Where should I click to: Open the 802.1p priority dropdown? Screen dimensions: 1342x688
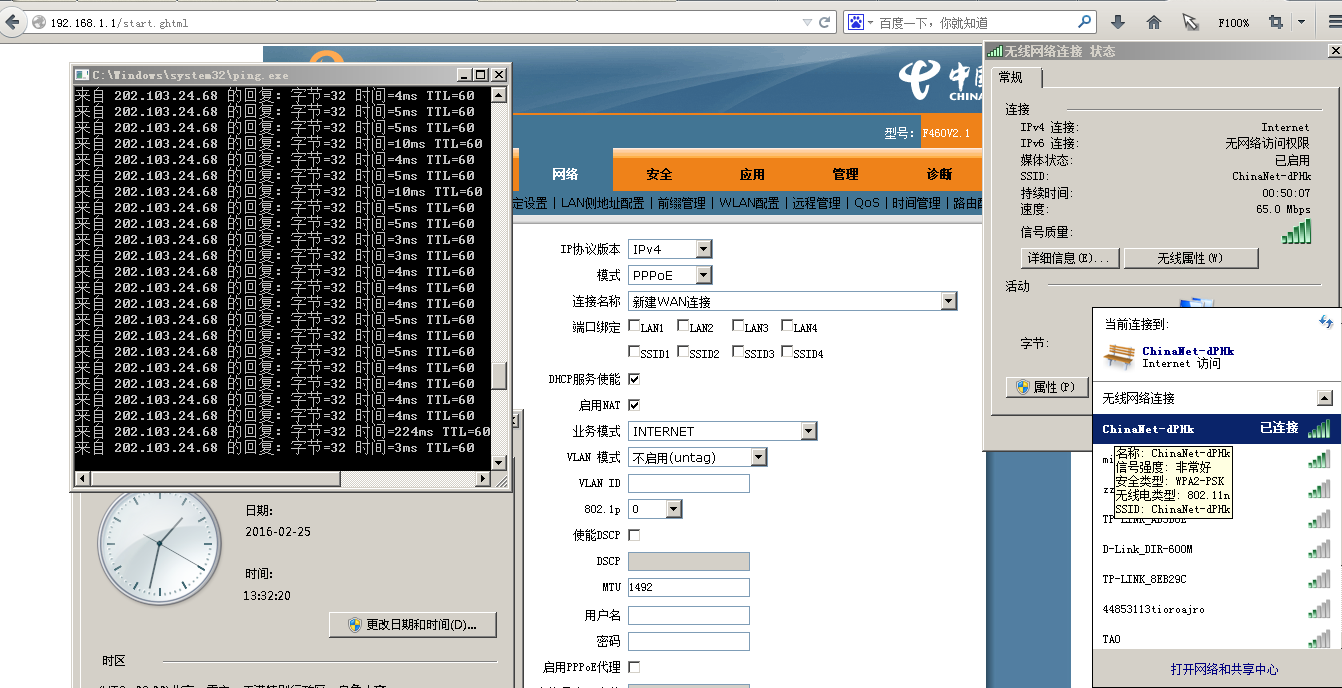[655, 509]
